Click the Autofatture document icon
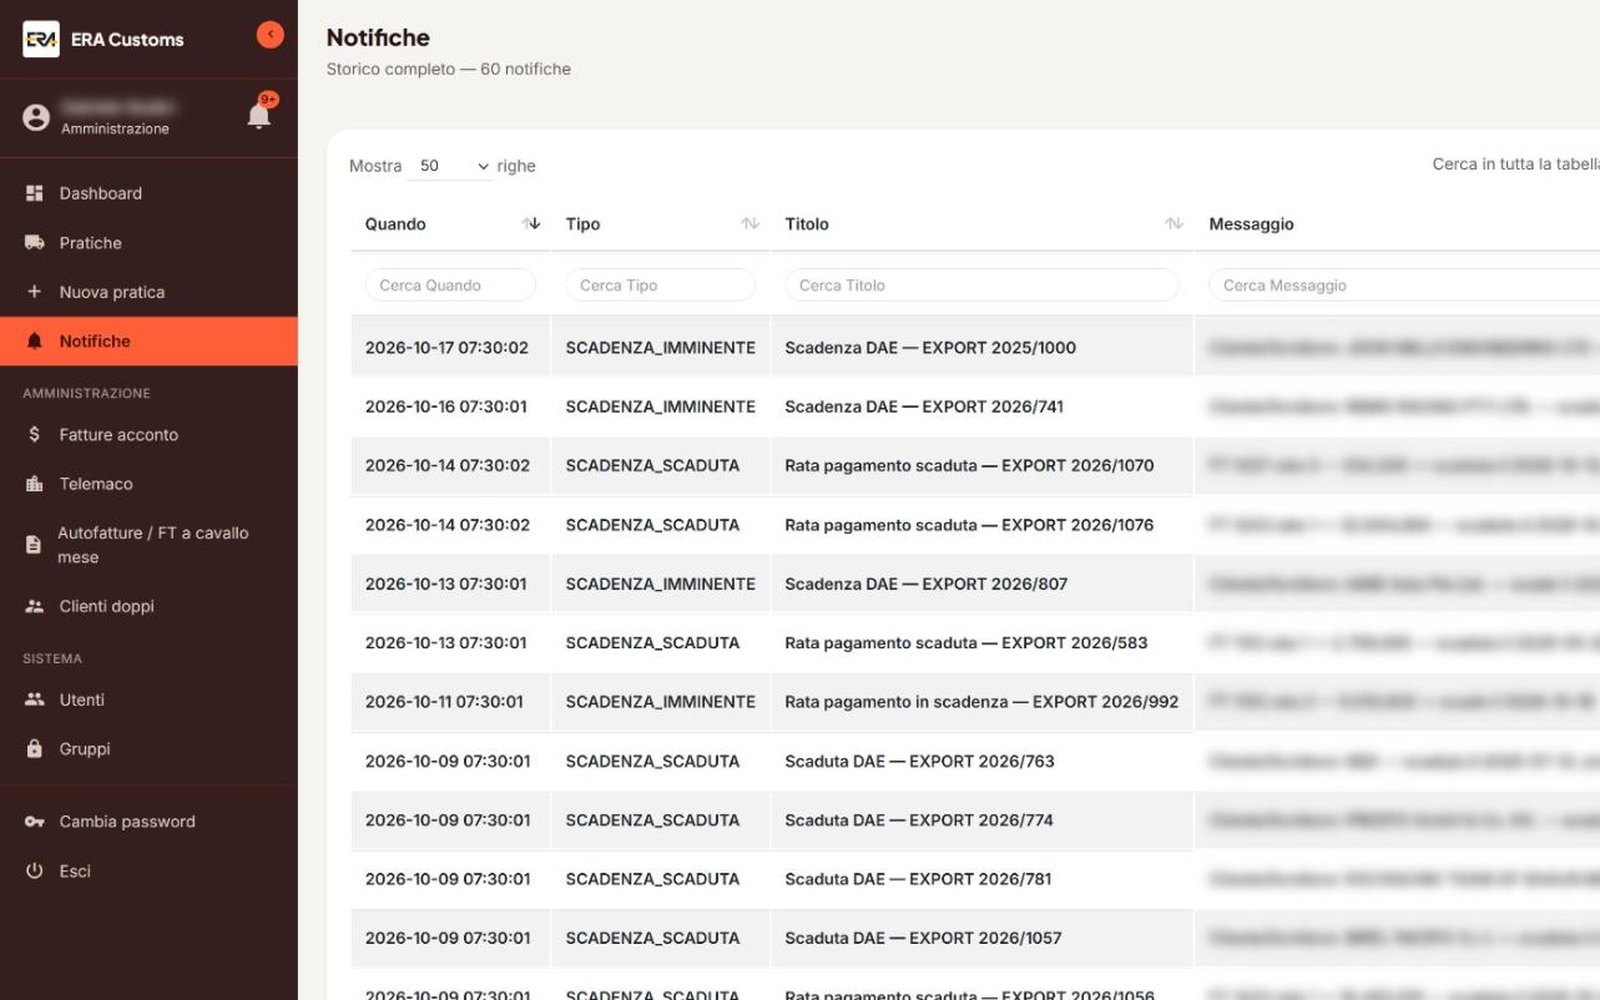 point(33,545)
